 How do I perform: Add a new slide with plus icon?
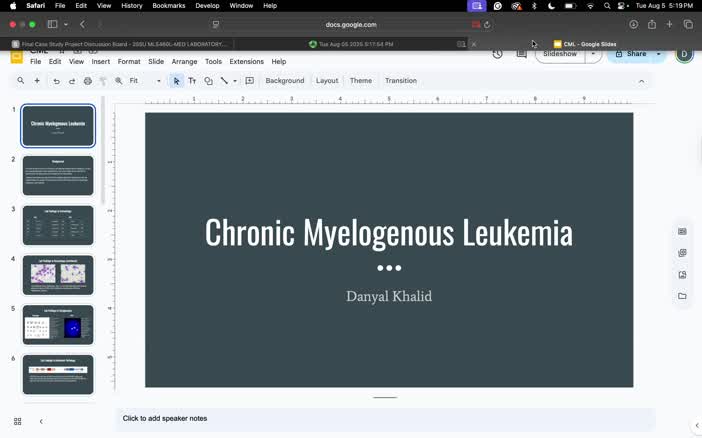tap(37, 81)
